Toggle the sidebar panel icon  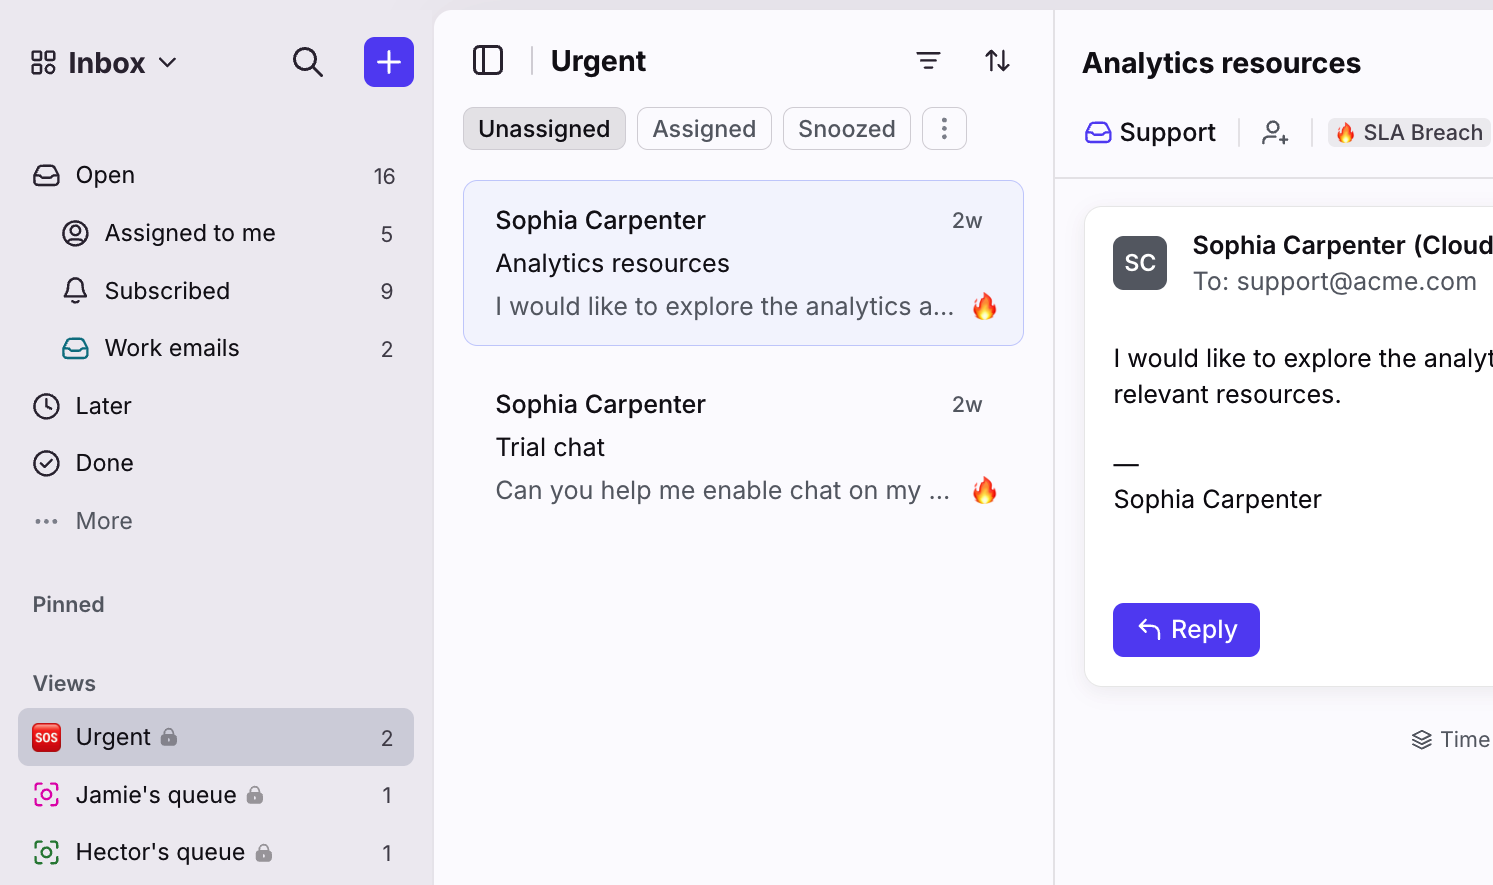(x=488, y=61)
